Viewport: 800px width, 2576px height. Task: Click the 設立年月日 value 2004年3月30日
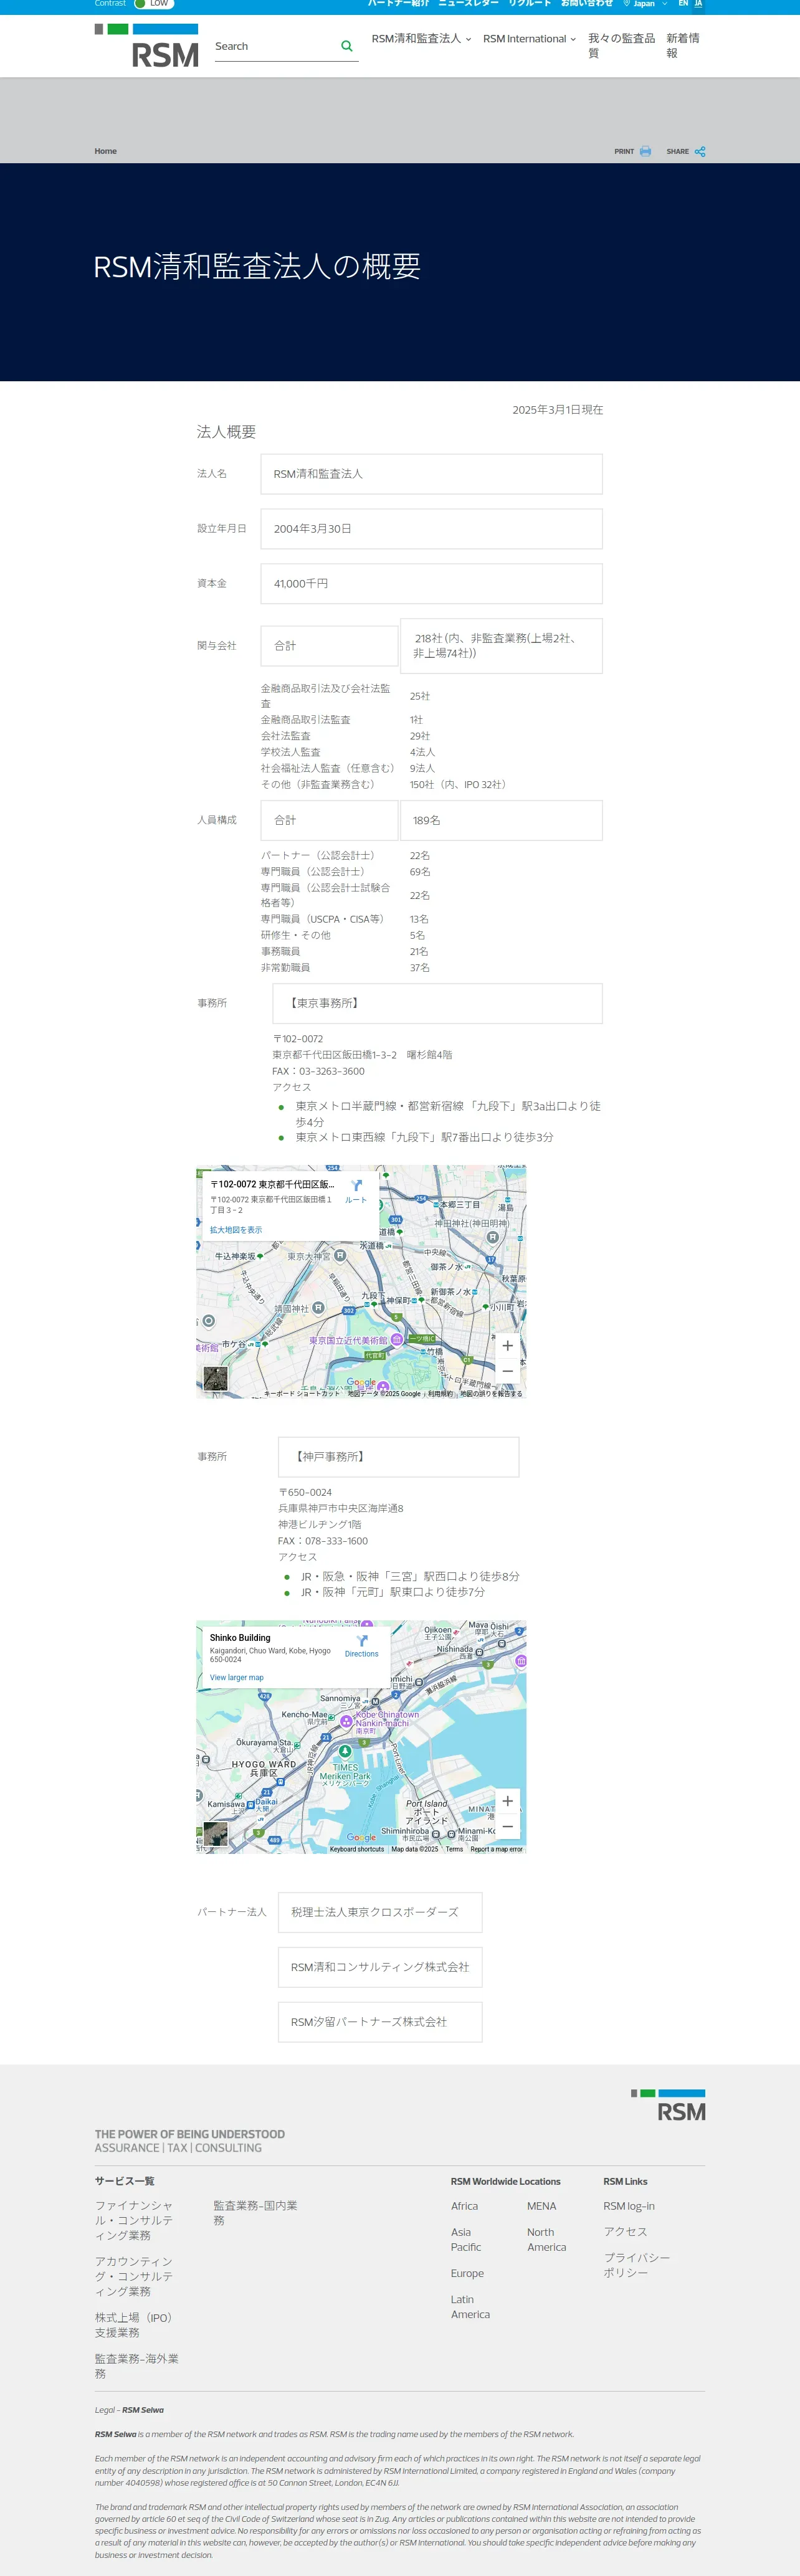click(431, 529)
